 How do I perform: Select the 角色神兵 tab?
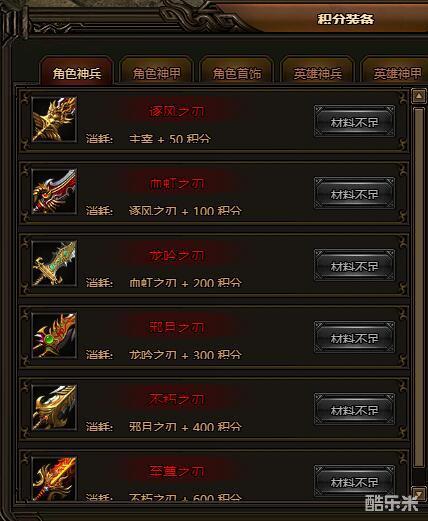(77, 71)
